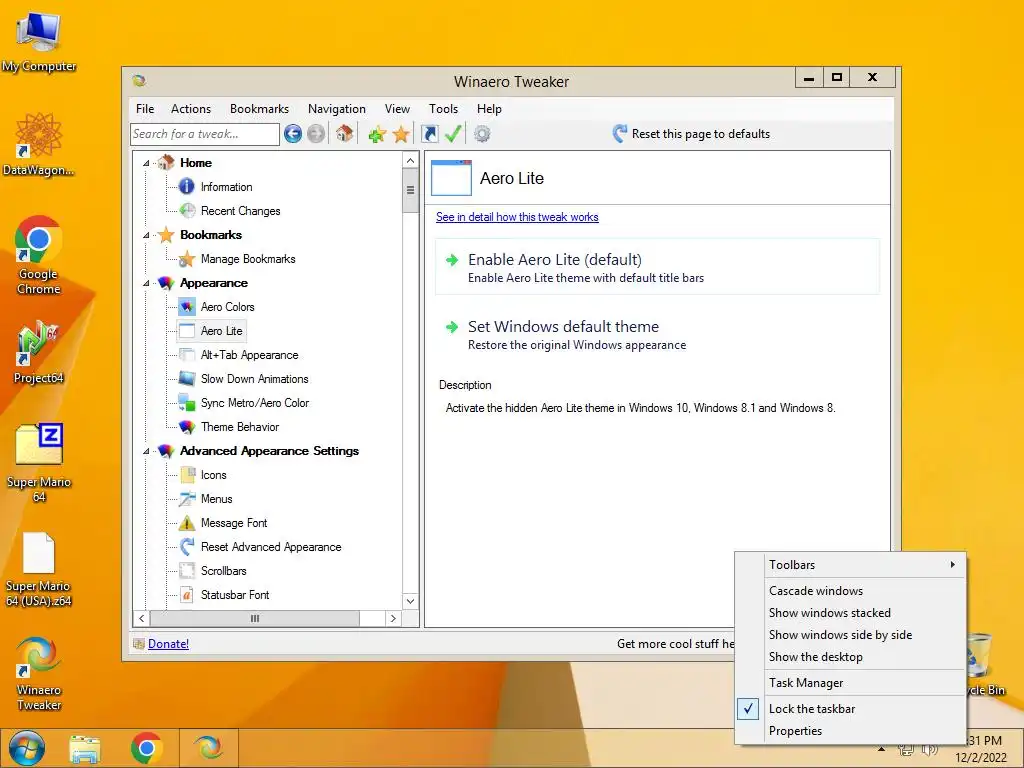The height and width of the screenshot is (768, 1024).
Task: Click tree horizontal scroll right arrow
Action: (392, 618)
